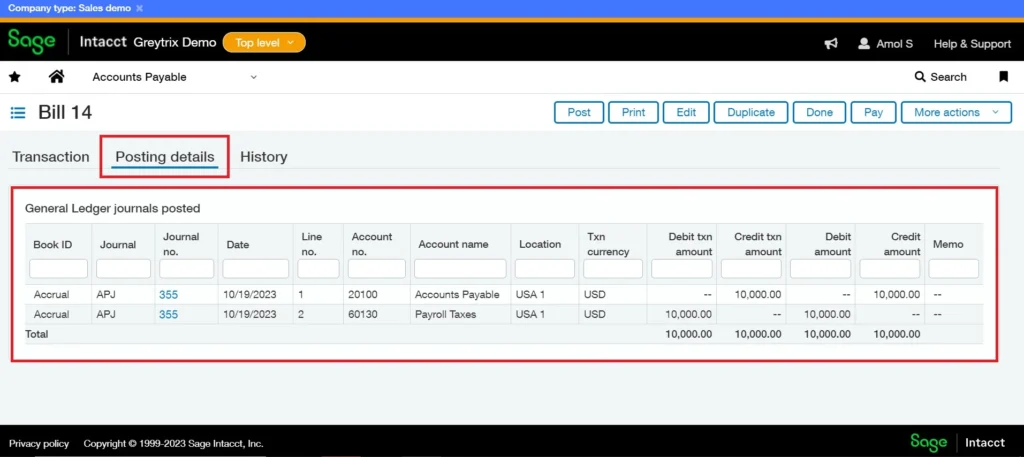Viewport: 1024px width, 457px height.
Task: Click the Post button
Action: [579, 113]
